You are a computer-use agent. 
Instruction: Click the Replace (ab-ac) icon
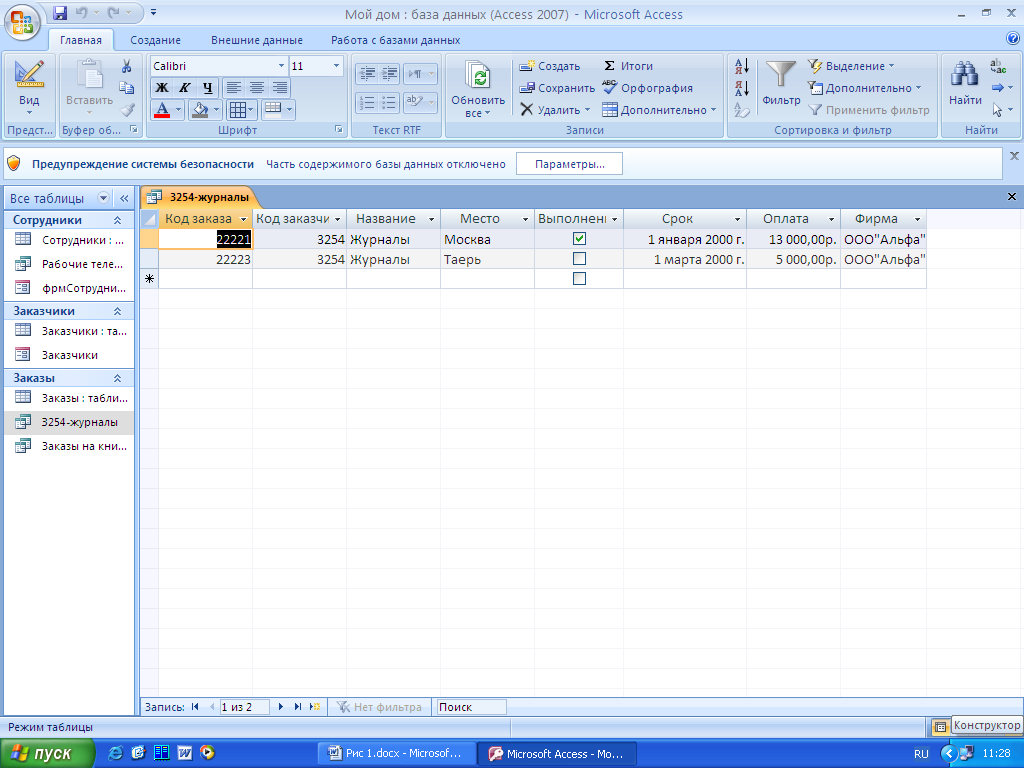(x=998, y=66)
